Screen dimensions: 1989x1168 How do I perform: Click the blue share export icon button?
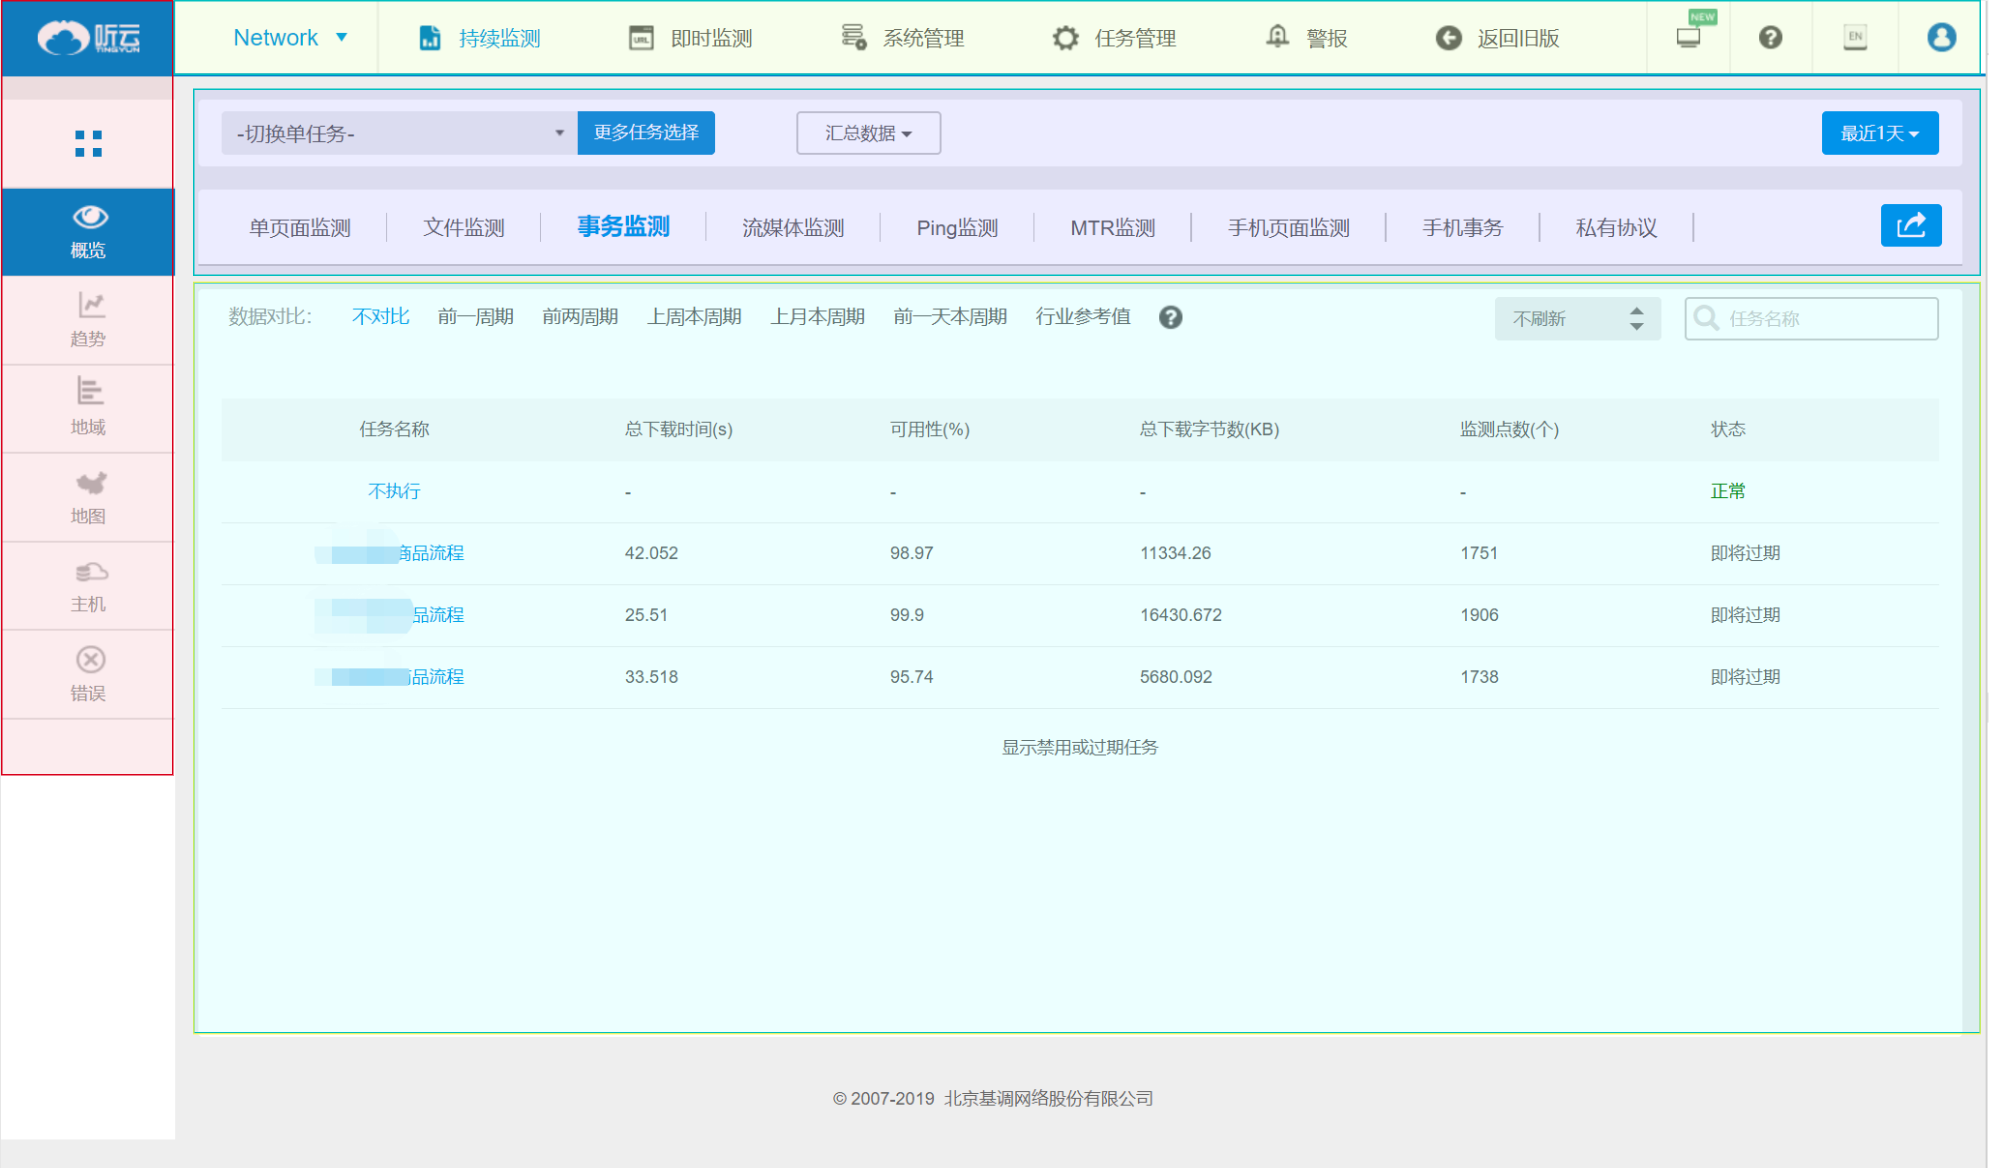(1910, 225)
